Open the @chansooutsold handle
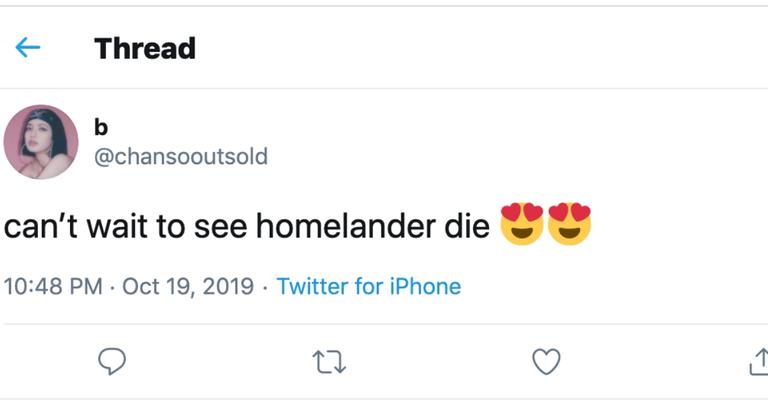This screenshot has height=403, width=768. [x=180, y=157]
